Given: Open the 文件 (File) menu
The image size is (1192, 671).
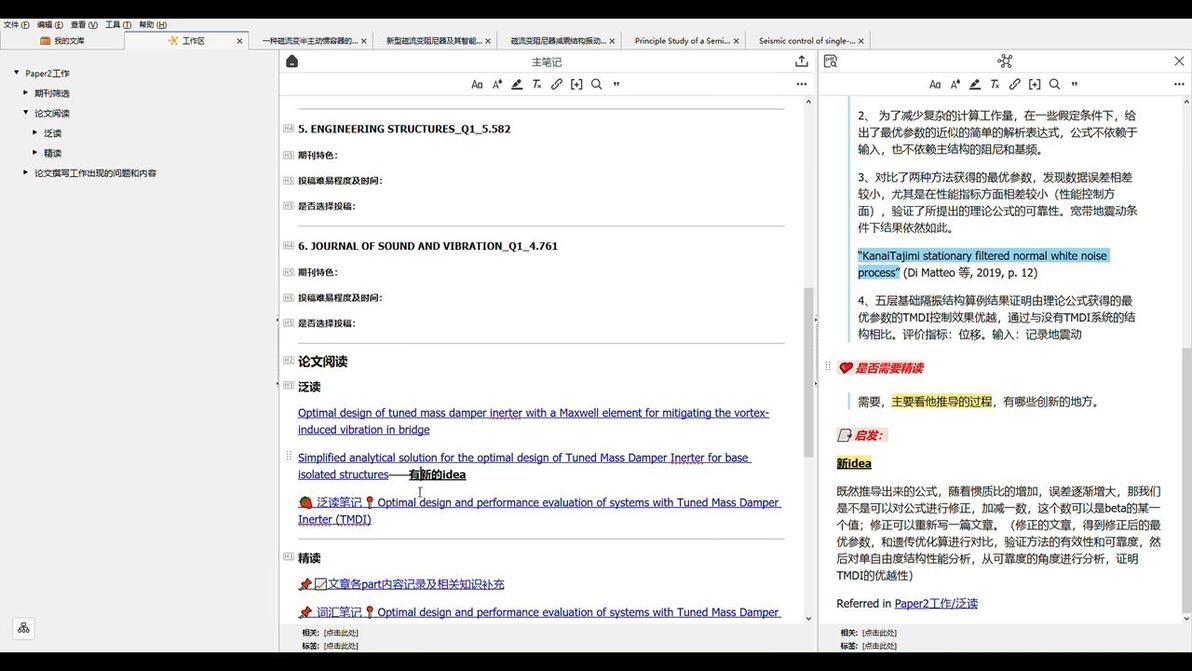Looking at the screenshot, I should pos(16,24).
